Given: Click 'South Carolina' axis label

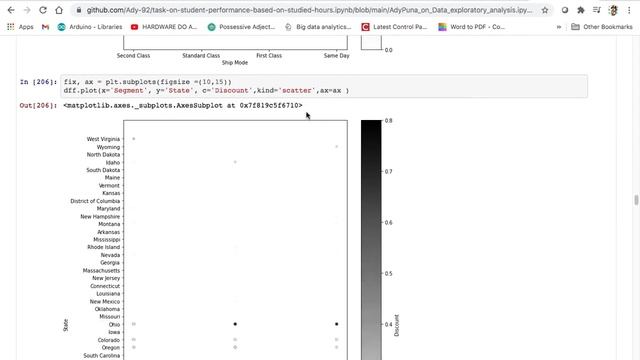Looking at the screenshot, I should pyautogui.click(x=102, y=356).
